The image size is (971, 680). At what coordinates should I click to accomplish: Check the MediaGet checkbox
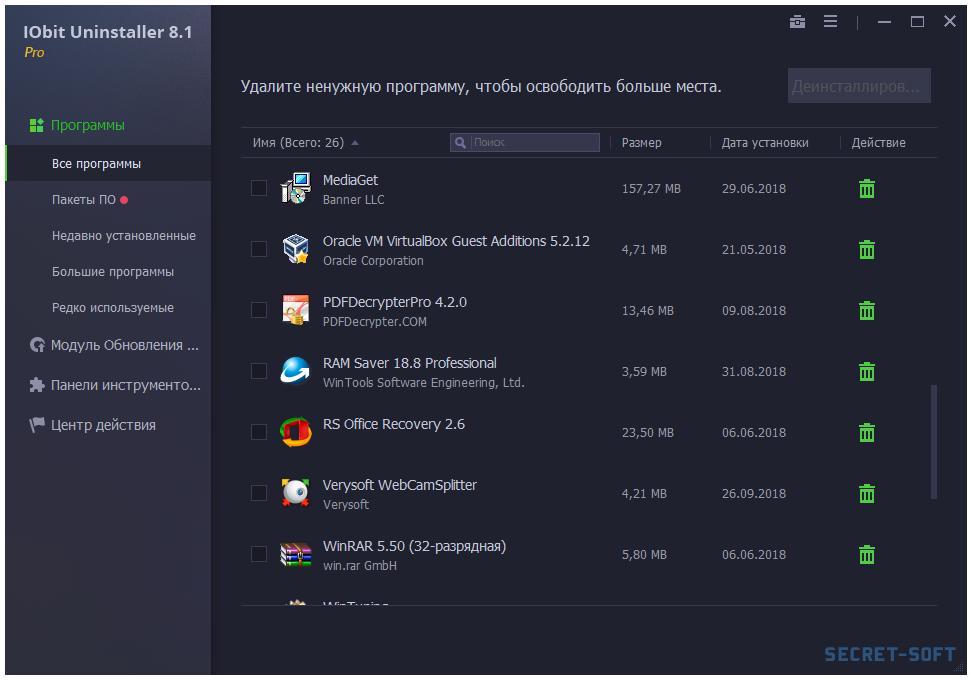[259, 188]
